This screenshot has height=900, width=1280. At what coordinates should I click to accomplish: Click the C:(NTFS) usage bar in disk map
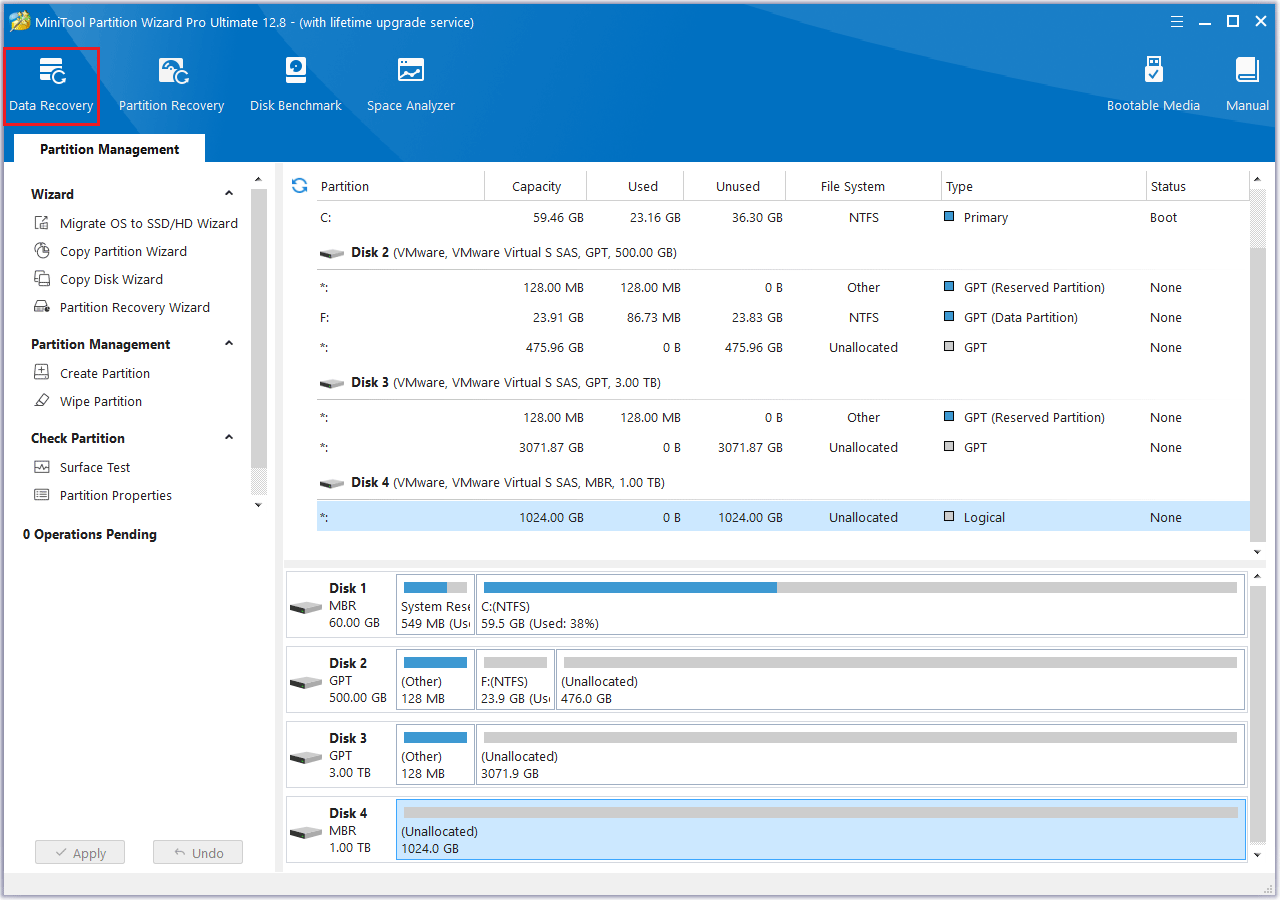[x=860, y=588]
